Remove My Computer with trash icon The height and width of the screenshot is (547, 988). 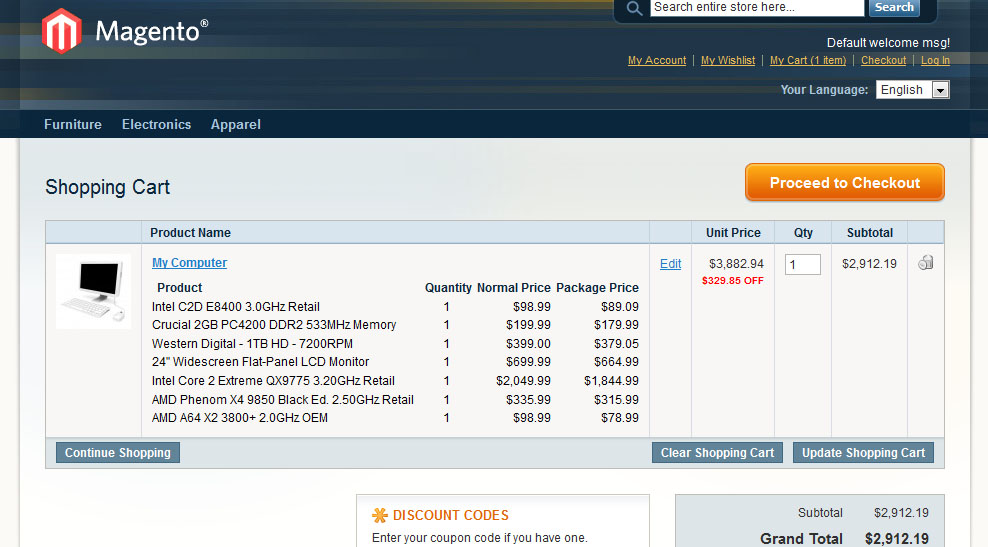point(926,263)
